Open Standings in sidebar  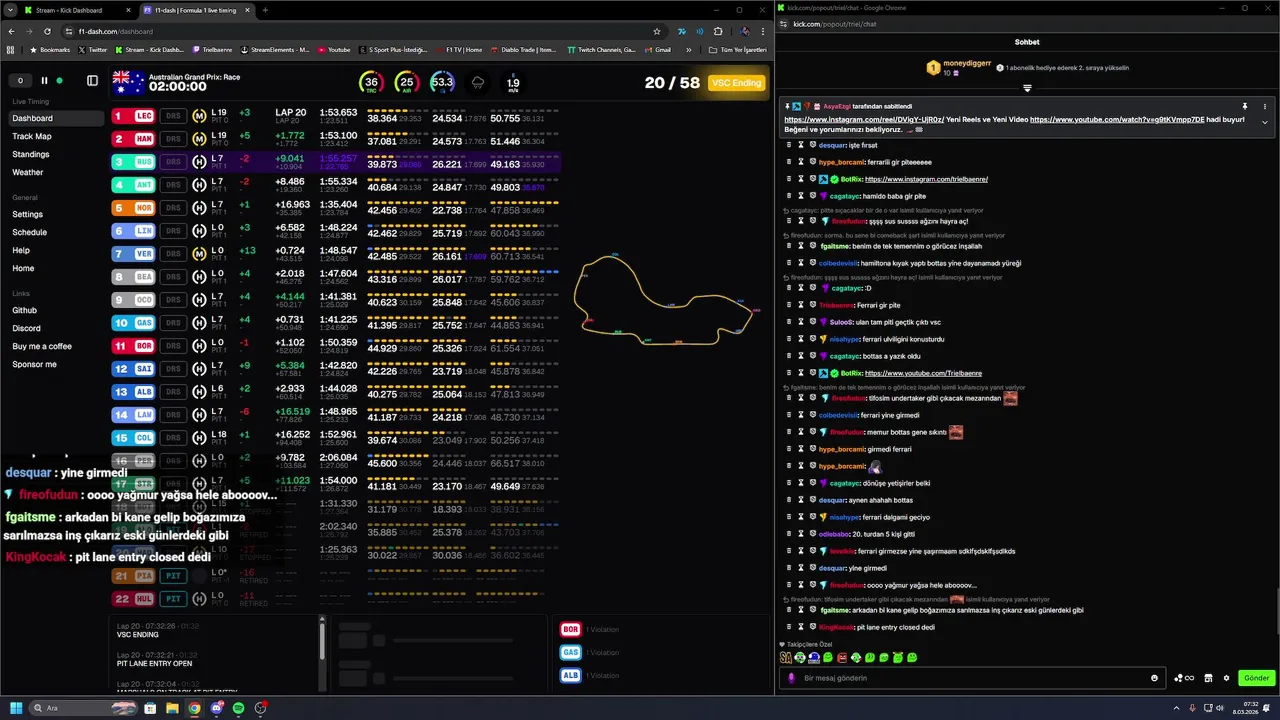coord(31,154)
